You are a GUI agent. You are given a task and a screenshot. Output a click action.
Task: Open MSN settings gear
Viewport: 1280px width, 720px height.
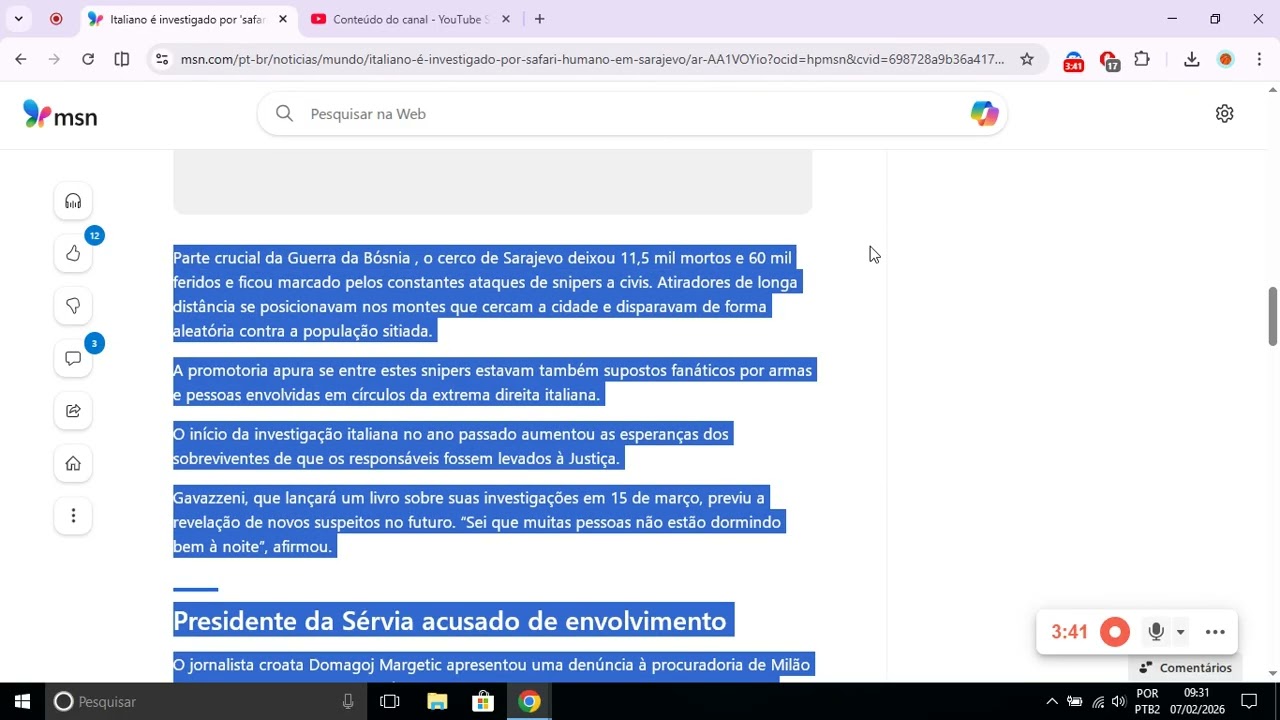coord(1224,114)
